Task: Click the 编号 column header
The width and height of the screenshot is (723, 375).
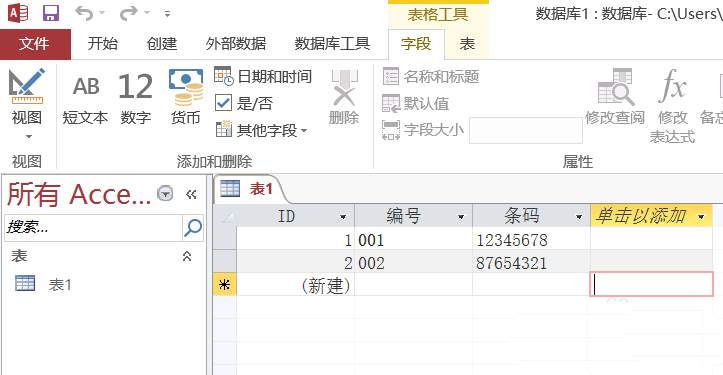Action: 414,216
